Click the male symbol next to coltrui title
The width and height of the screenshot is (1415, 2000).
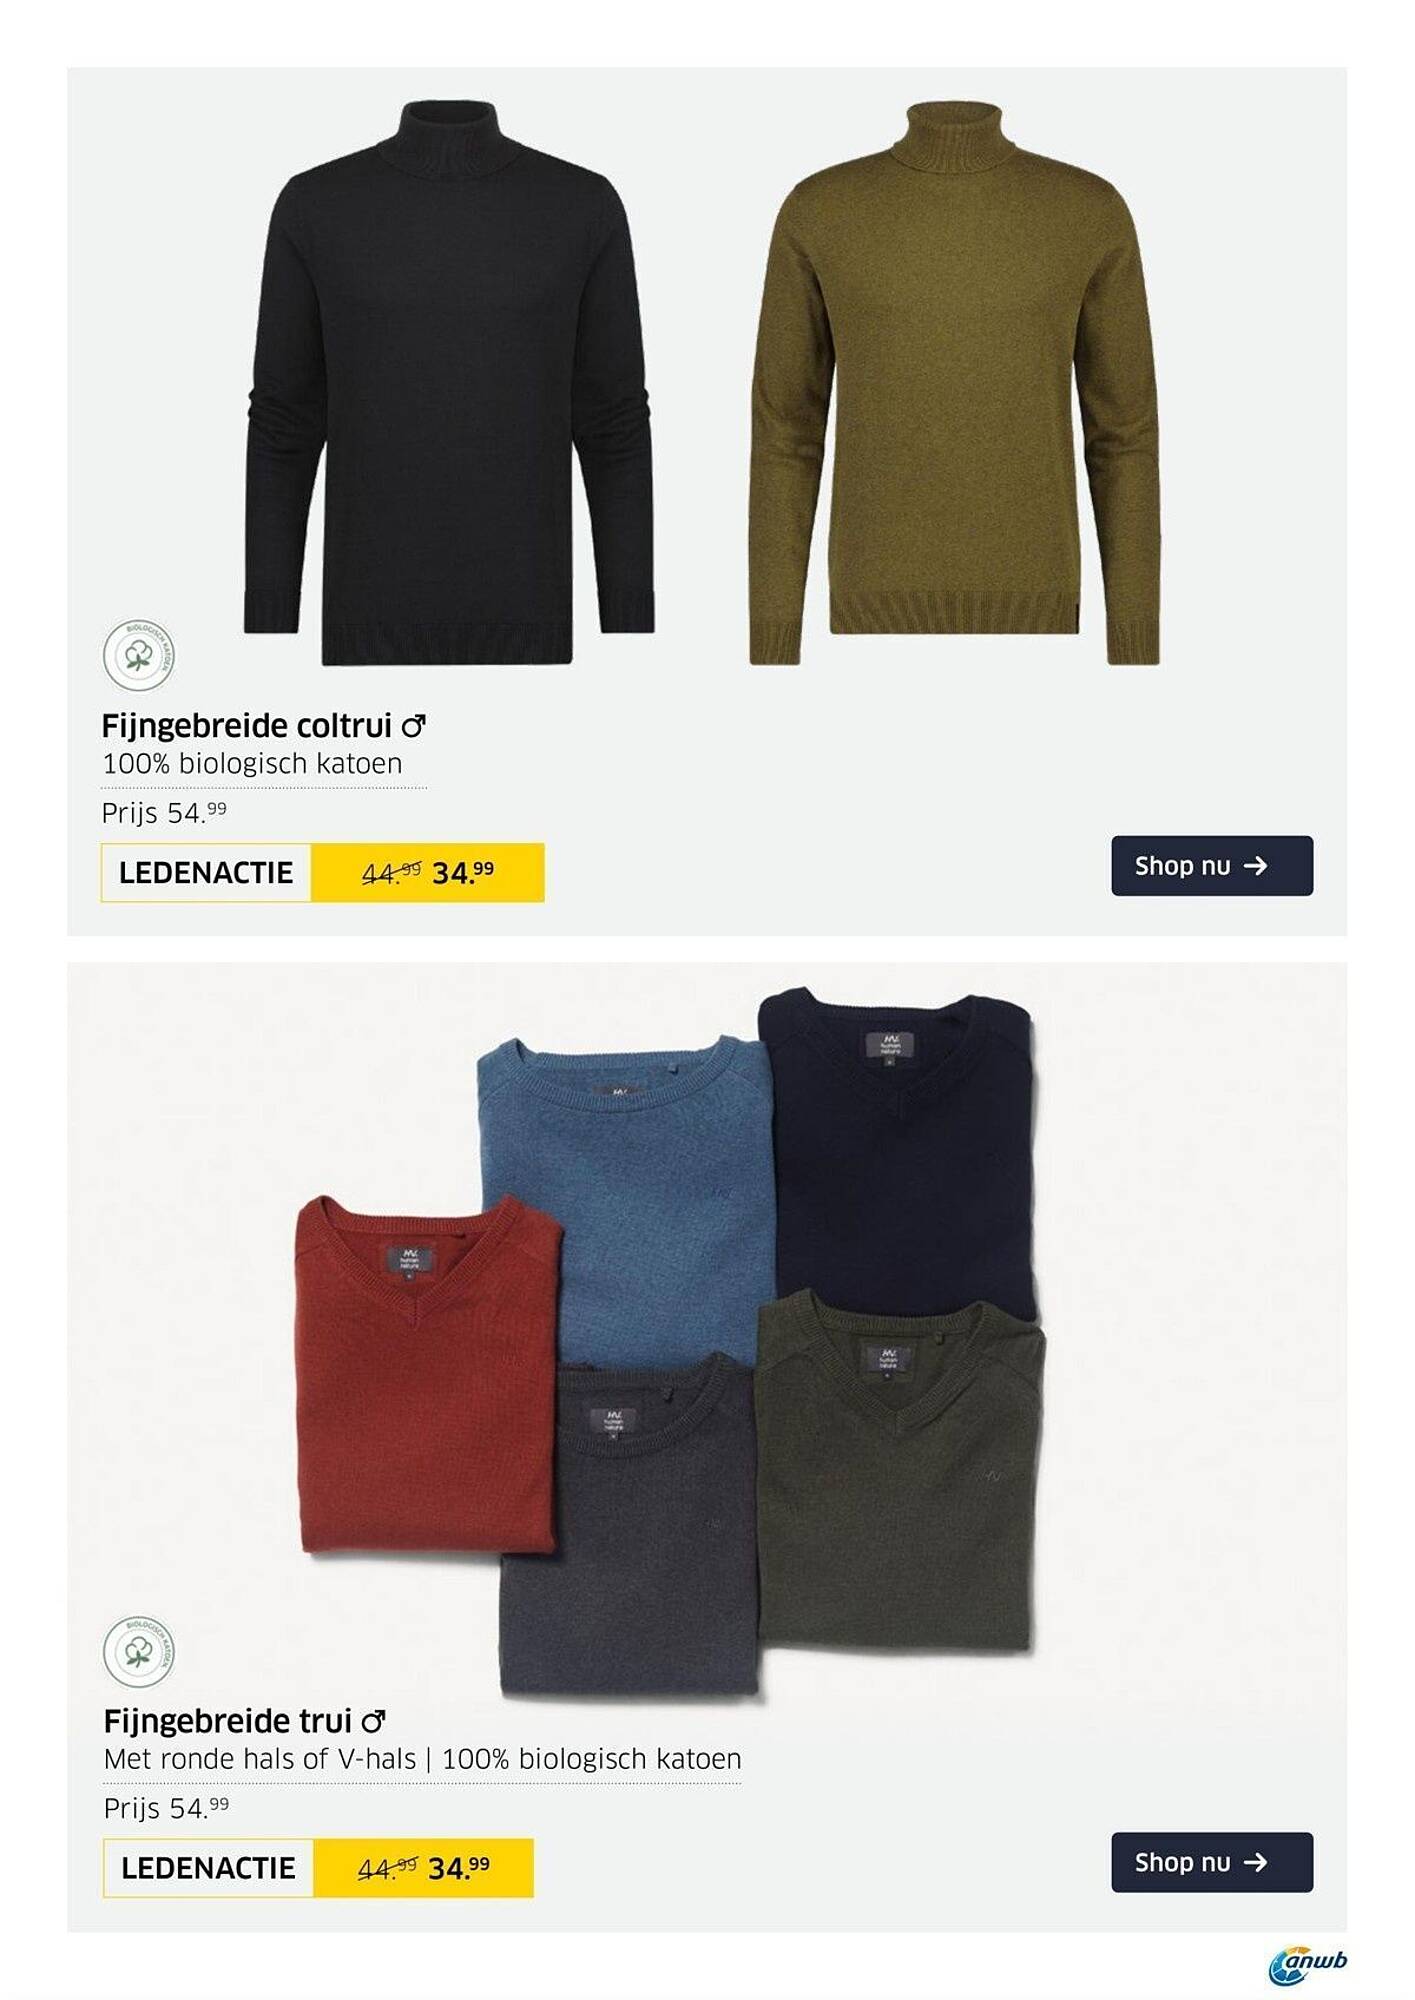coord(413,725)
